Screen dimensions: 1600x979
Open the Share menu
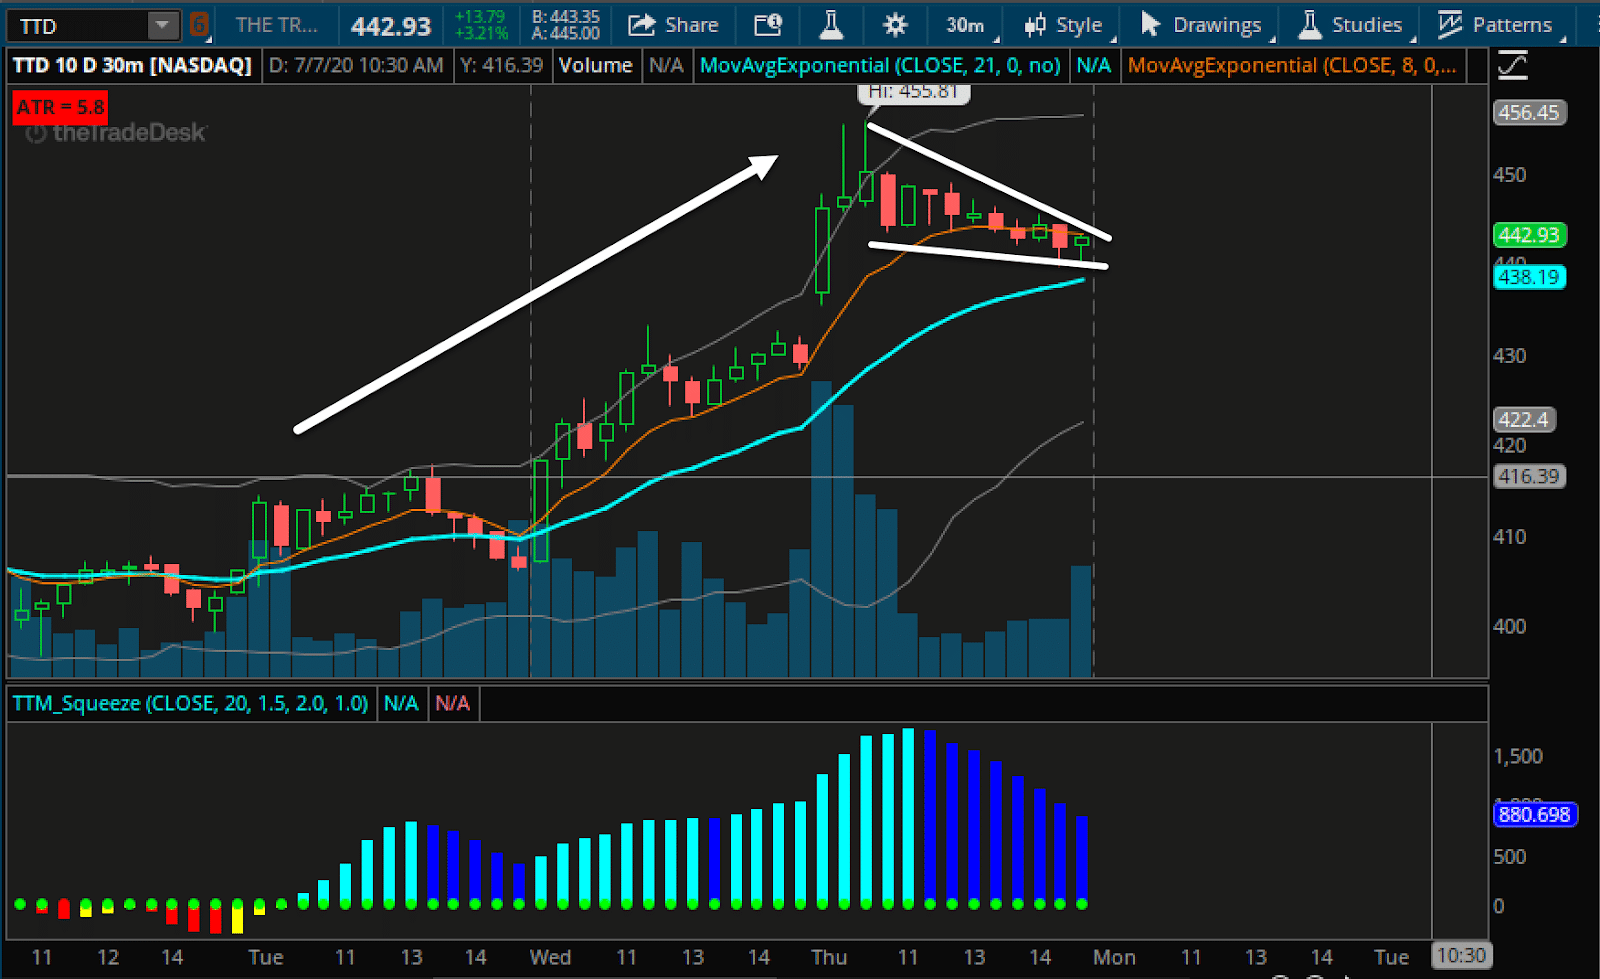pyautogui.click(x=673, y=25)
